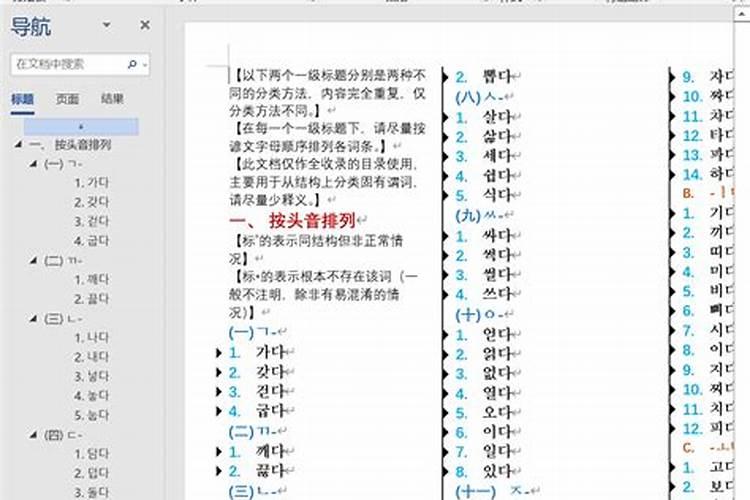Click the magnifier search icon
The width and height of the screenshot is (750, 500).
132,64
